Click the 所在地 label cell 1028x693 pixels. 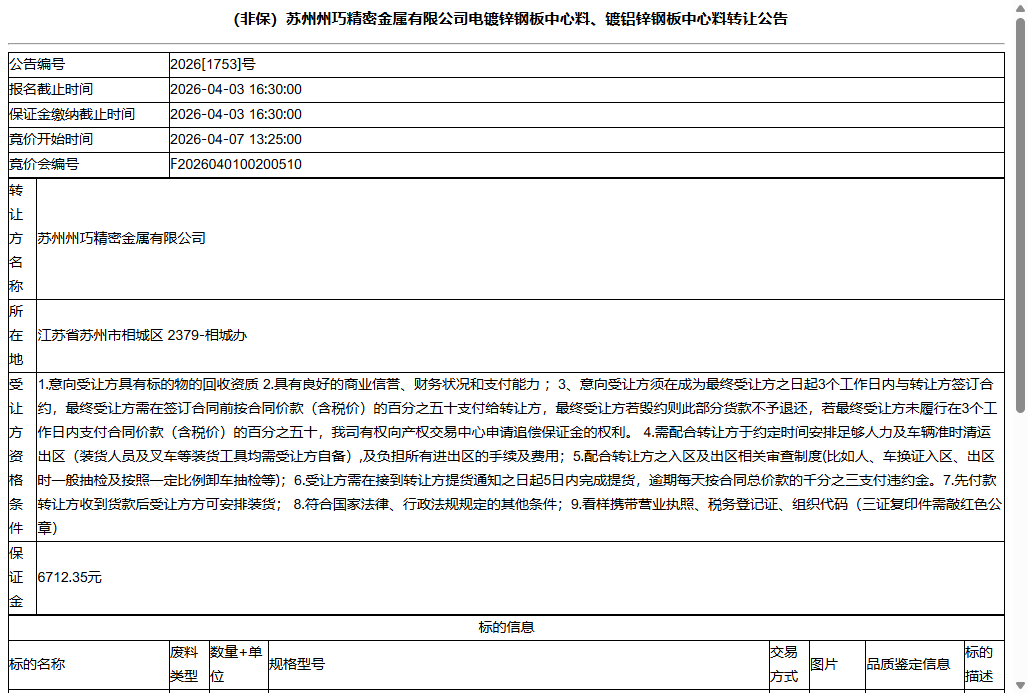pos(22,336)
